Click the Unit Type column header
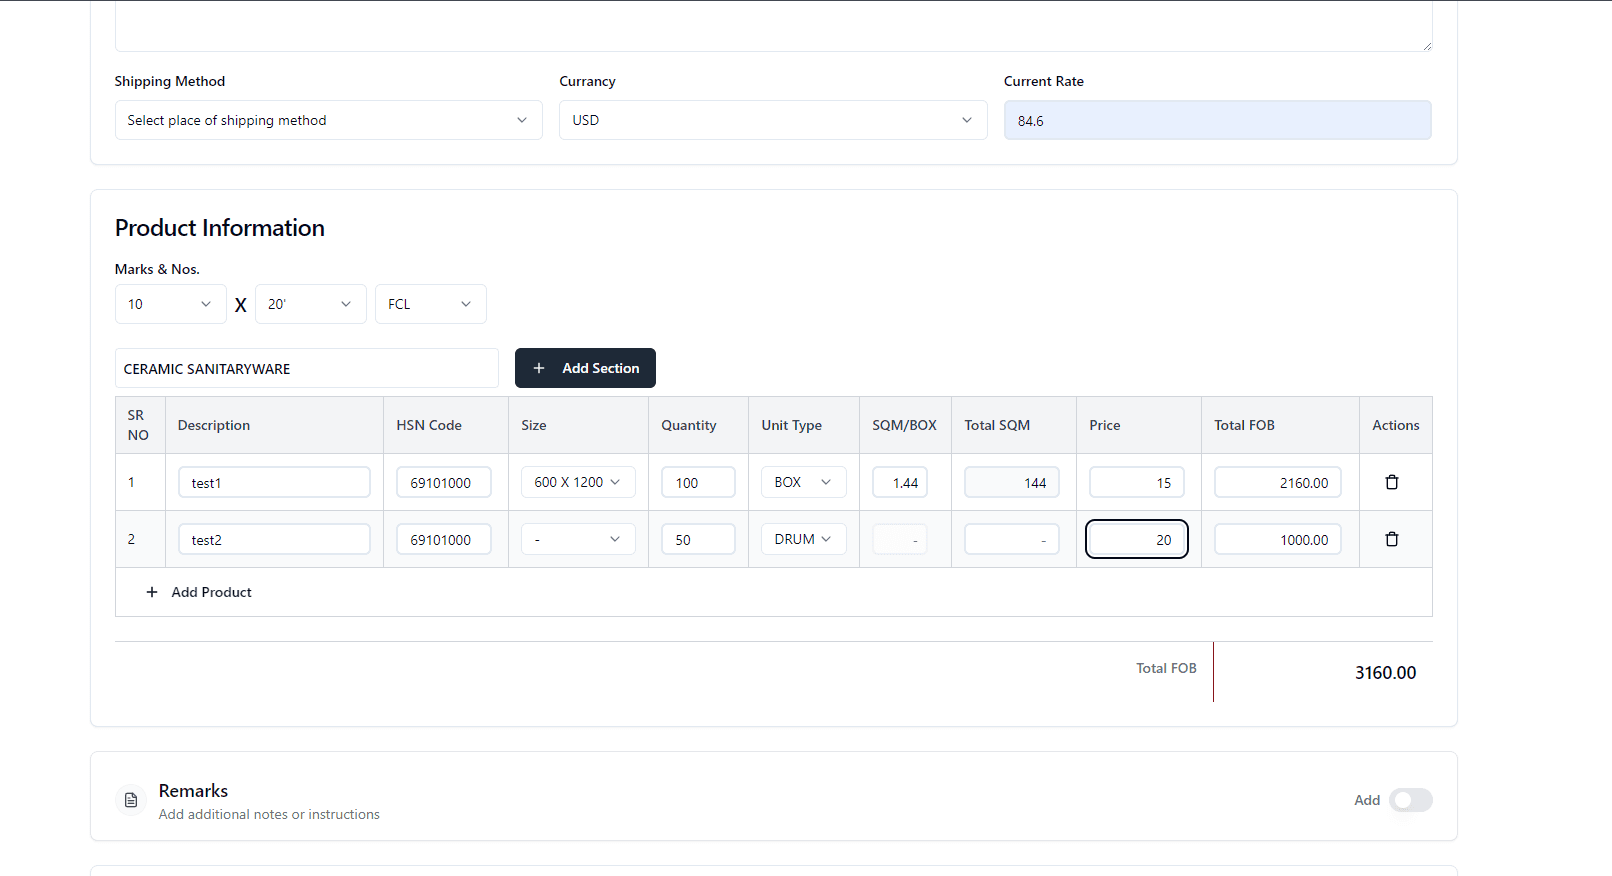 792,425
